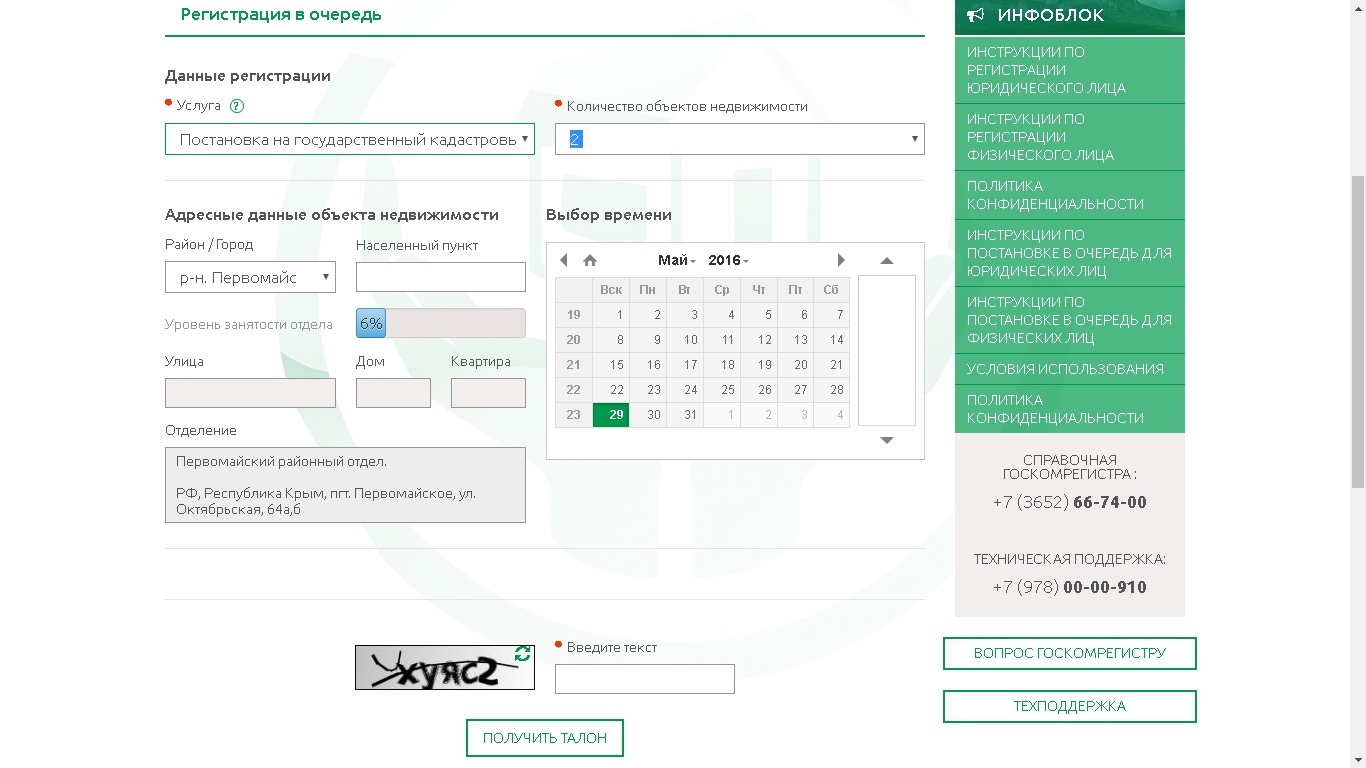1366x768 pixels.
Task: Open the 2016 year selector
Action: 728,260
